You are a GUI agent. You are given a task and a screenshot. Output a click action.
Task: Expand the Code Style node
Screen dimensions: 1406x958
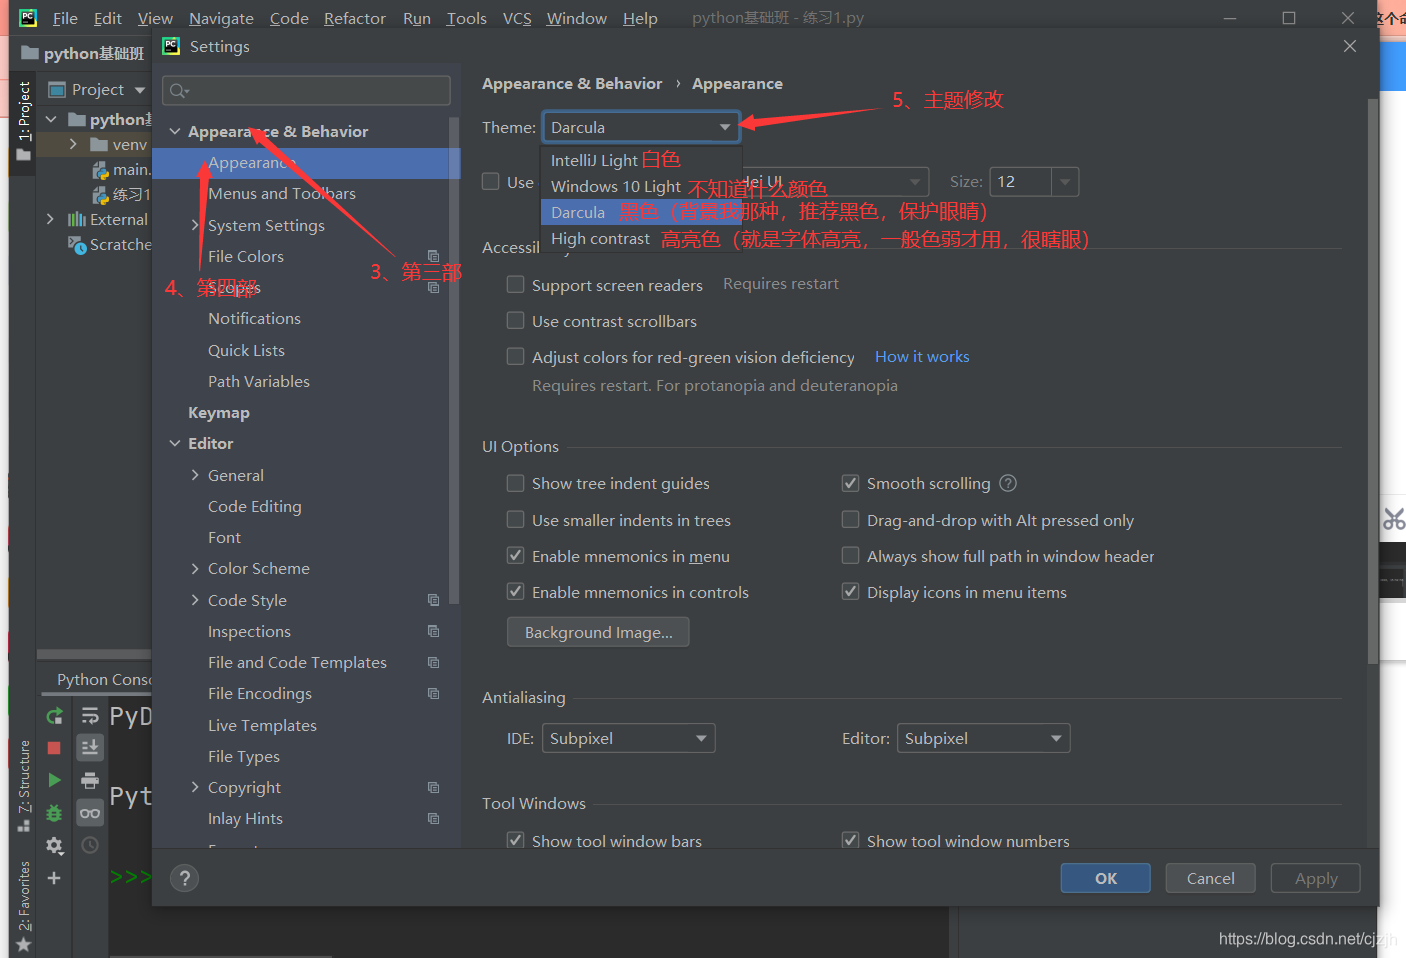tap(195, 600)
